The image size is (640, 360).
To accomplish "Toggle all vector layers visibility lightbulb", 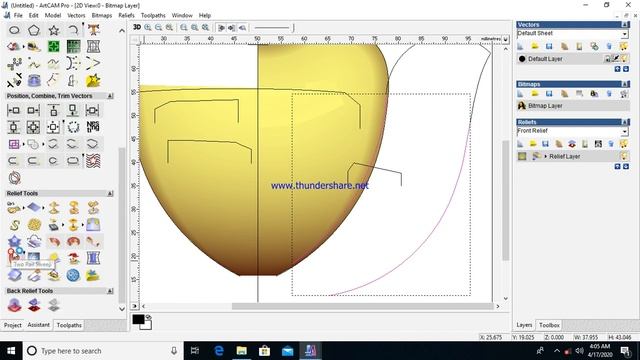I will (x=624, y=47).
